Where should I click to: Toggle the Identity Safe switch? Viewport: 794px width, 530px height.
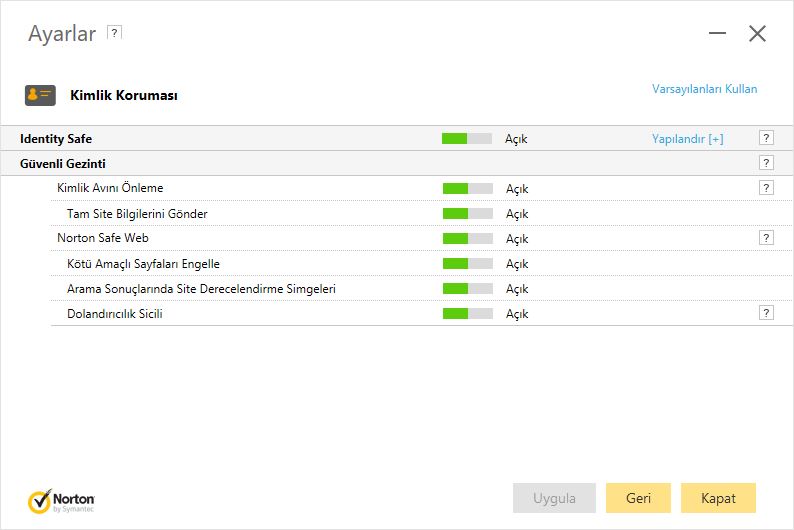coord(466,139)
